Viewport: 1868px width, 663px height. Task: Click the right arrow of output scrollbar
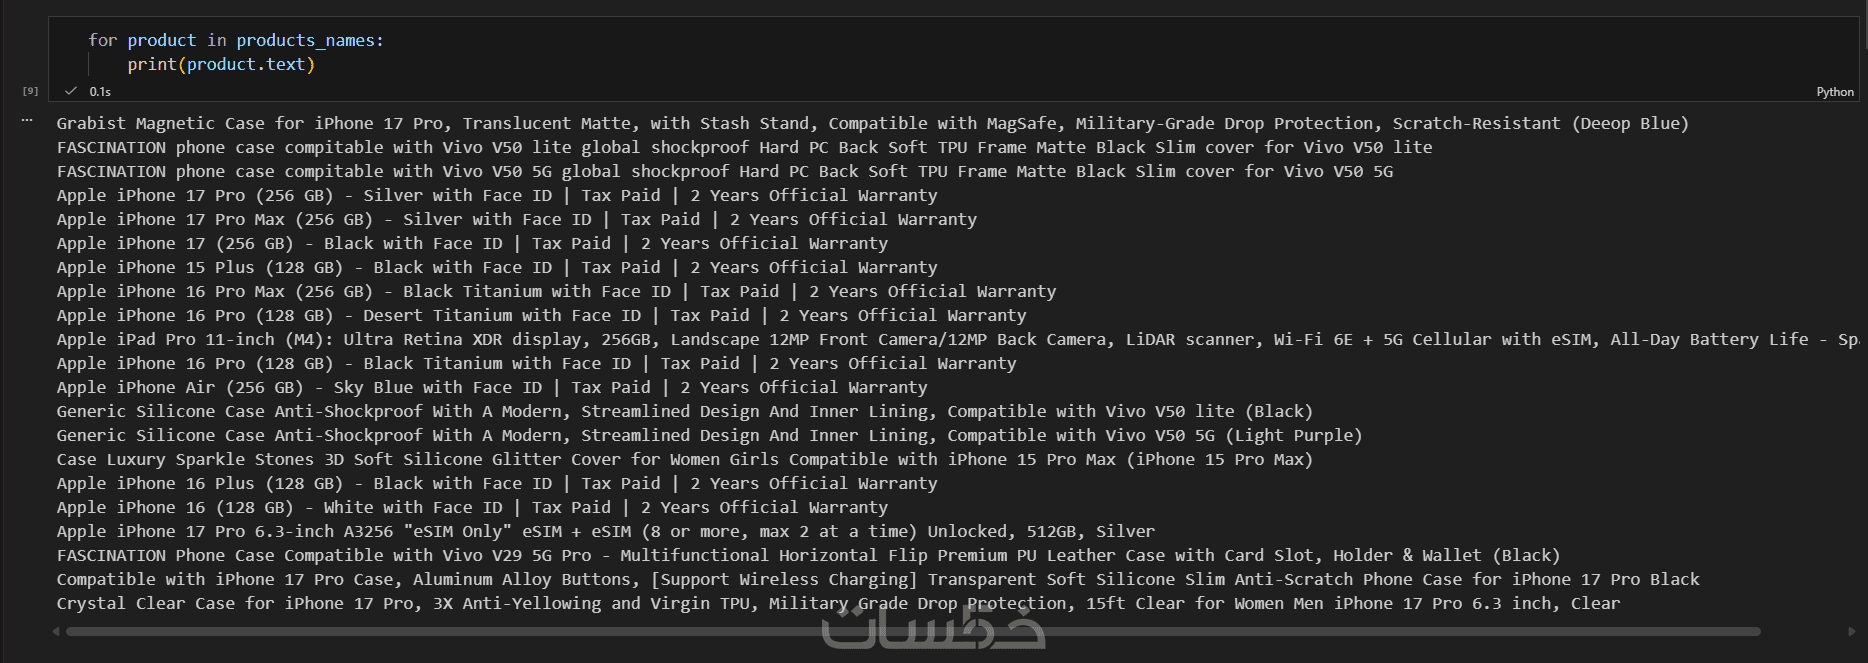(1852, 631)
